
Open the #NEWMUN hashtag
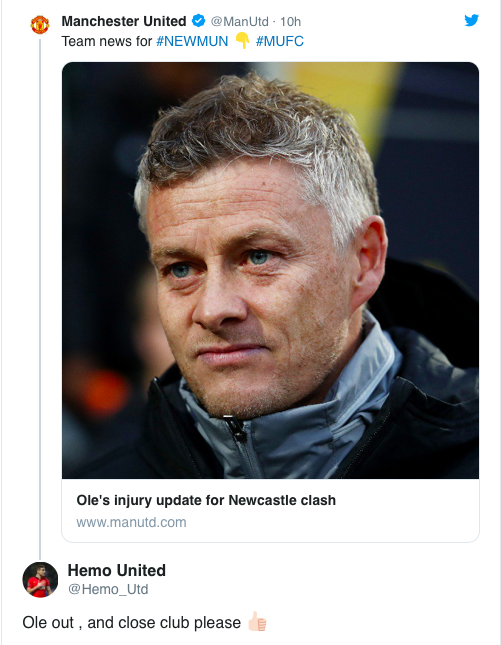click(x=192, y=41)
